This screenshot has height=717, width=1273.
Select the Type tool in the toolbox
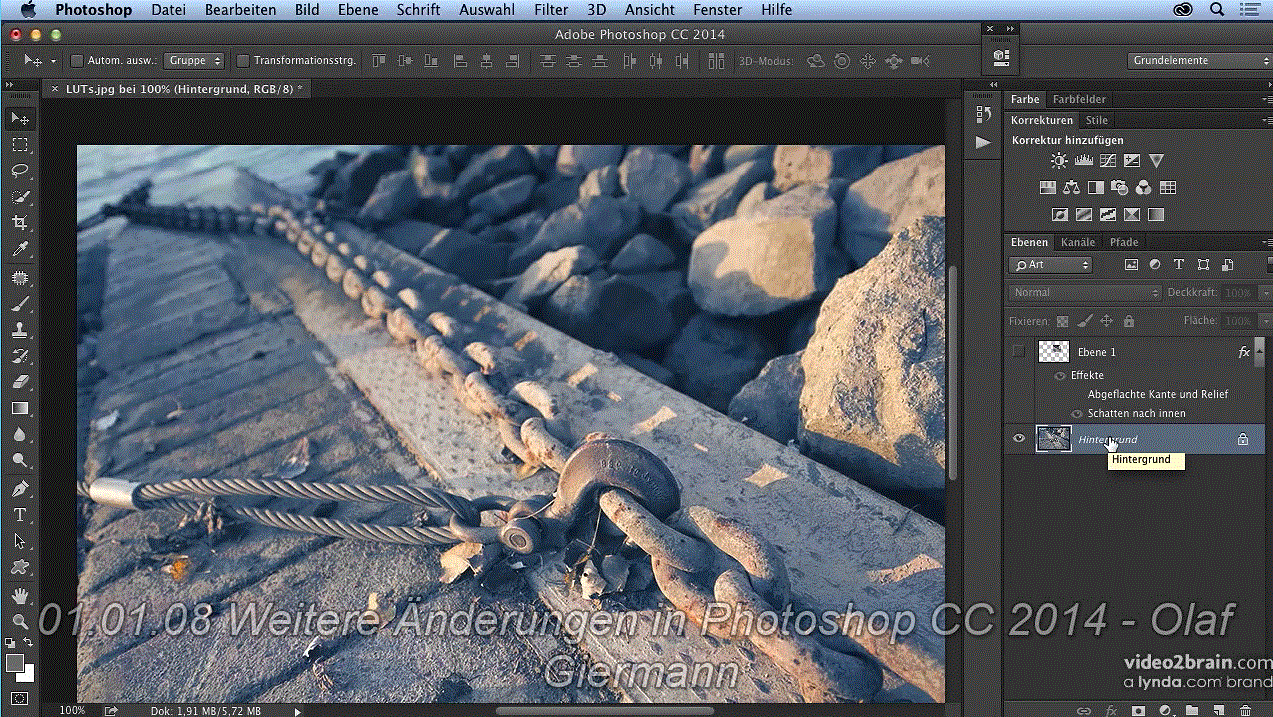coord(19,515)
